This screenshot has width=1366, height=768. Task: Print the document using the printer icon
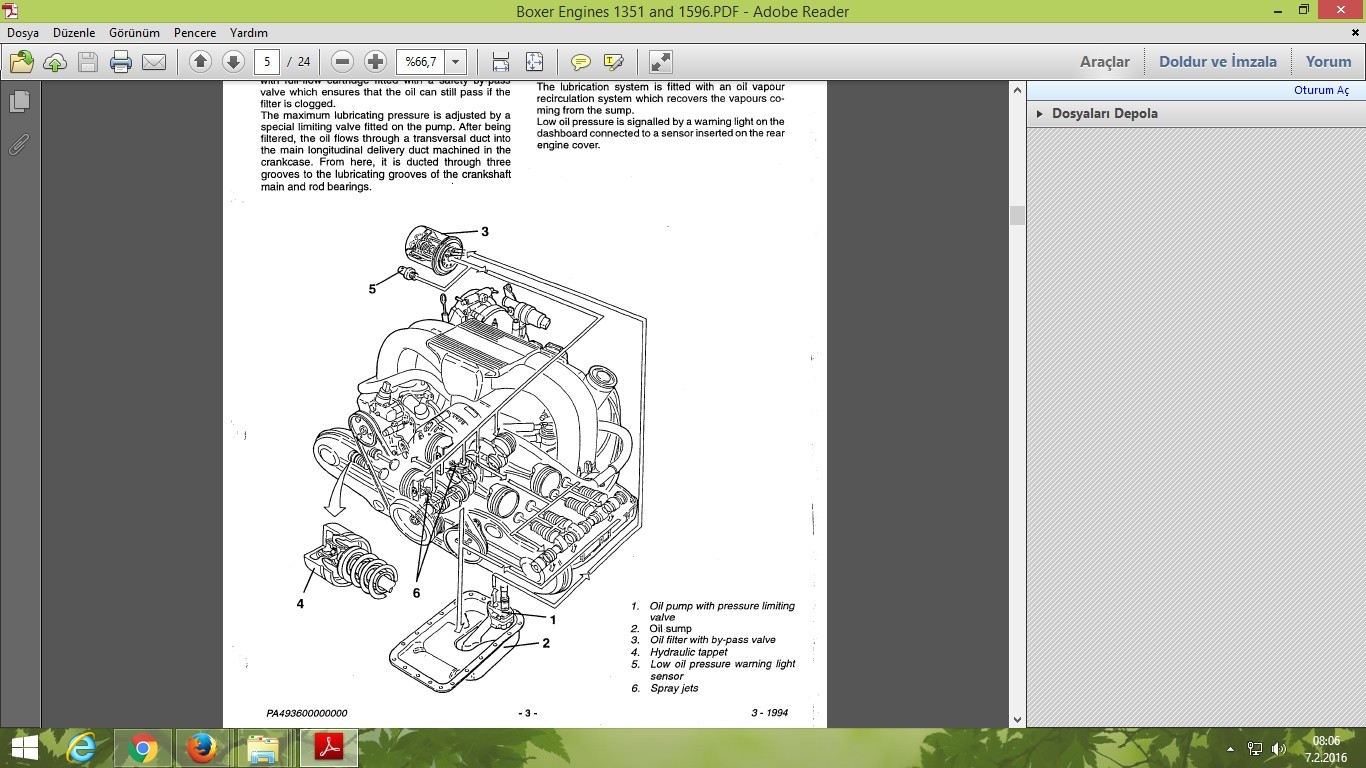[x=121, y=62]
